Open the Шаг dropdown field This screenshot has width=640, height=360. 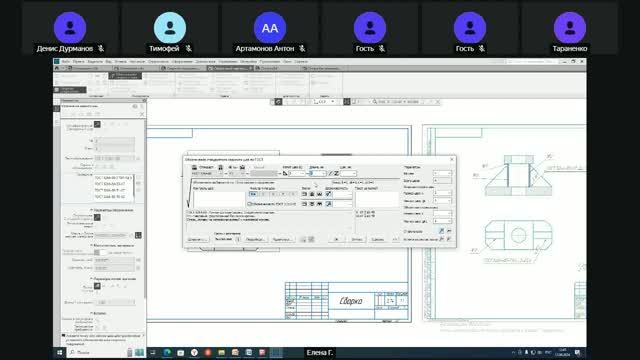[348, 173]
